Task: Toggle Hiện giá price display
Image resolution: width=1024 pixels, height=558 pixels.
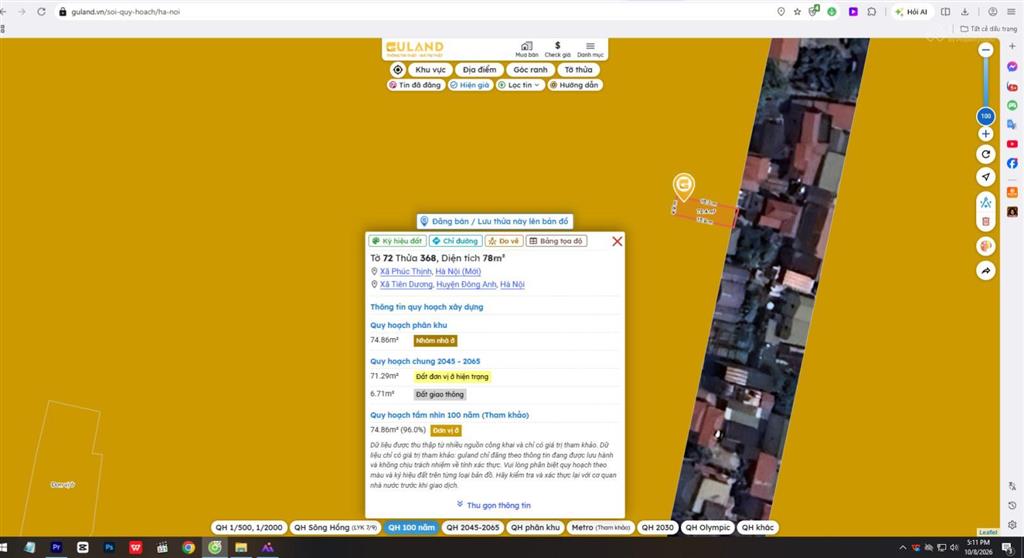Action: pyautogui.click(x=470, y=85)
